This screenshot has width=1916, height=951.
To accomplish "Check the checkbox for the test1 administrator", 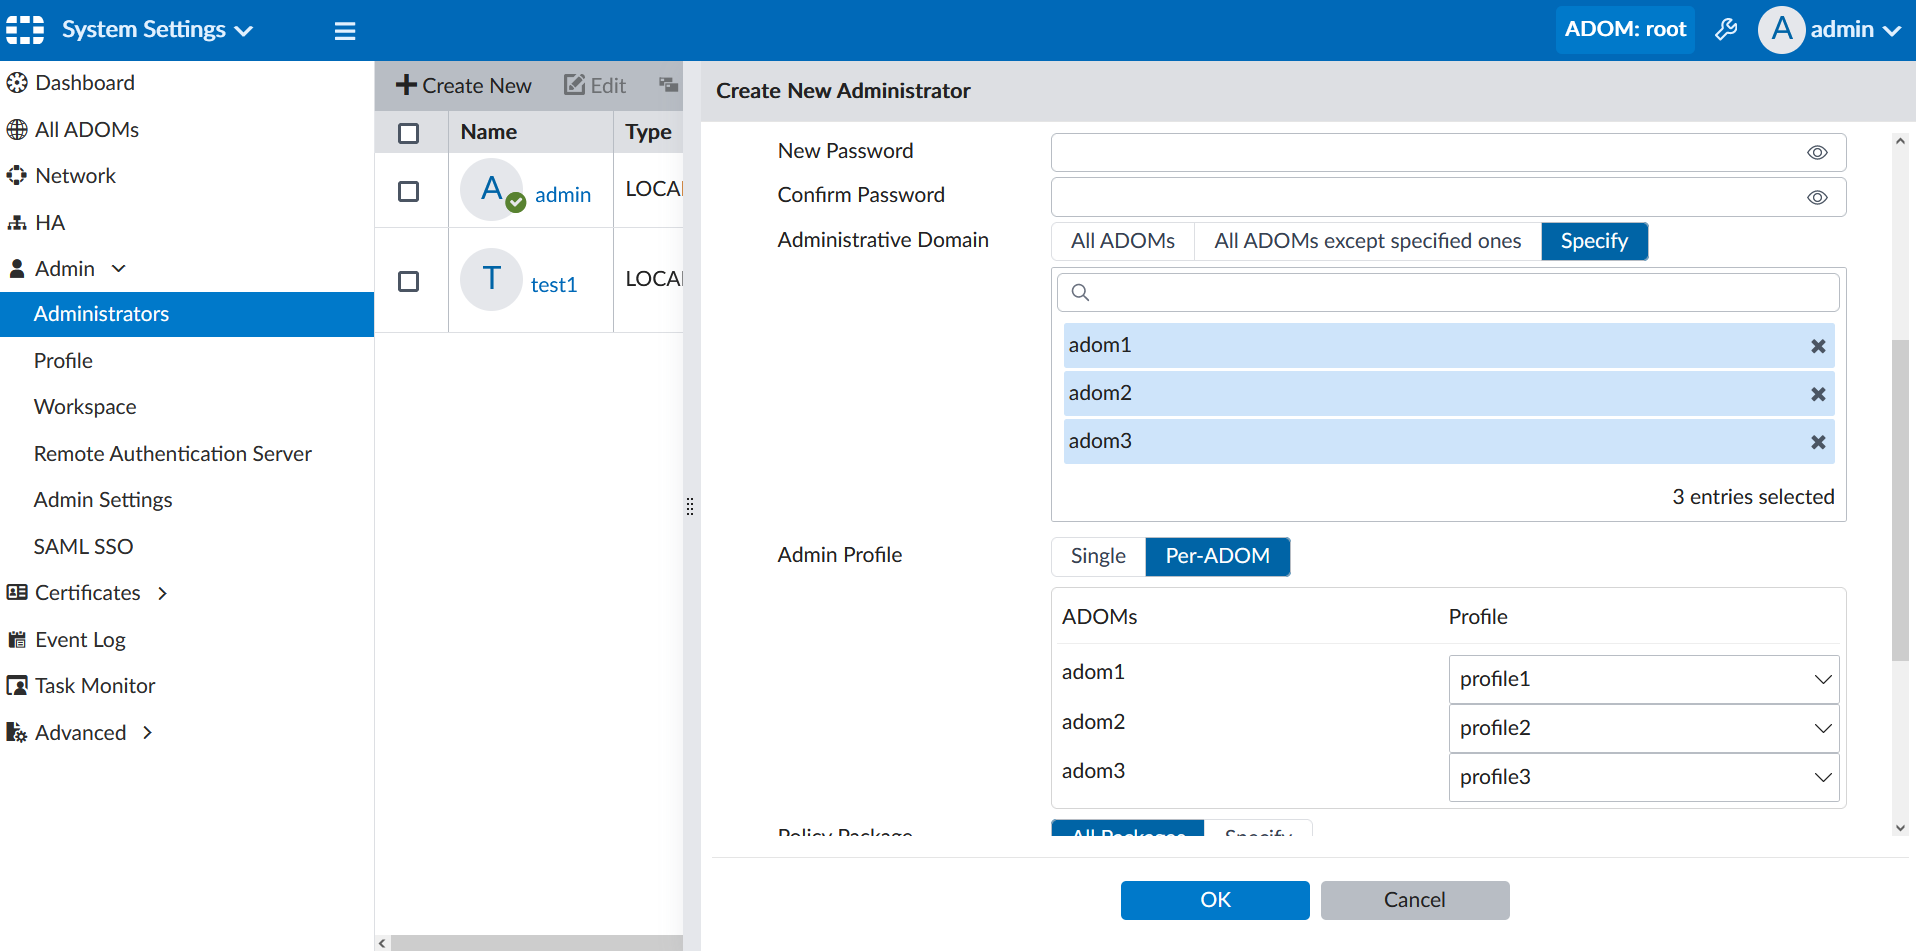I will click(x=408, y=282).
